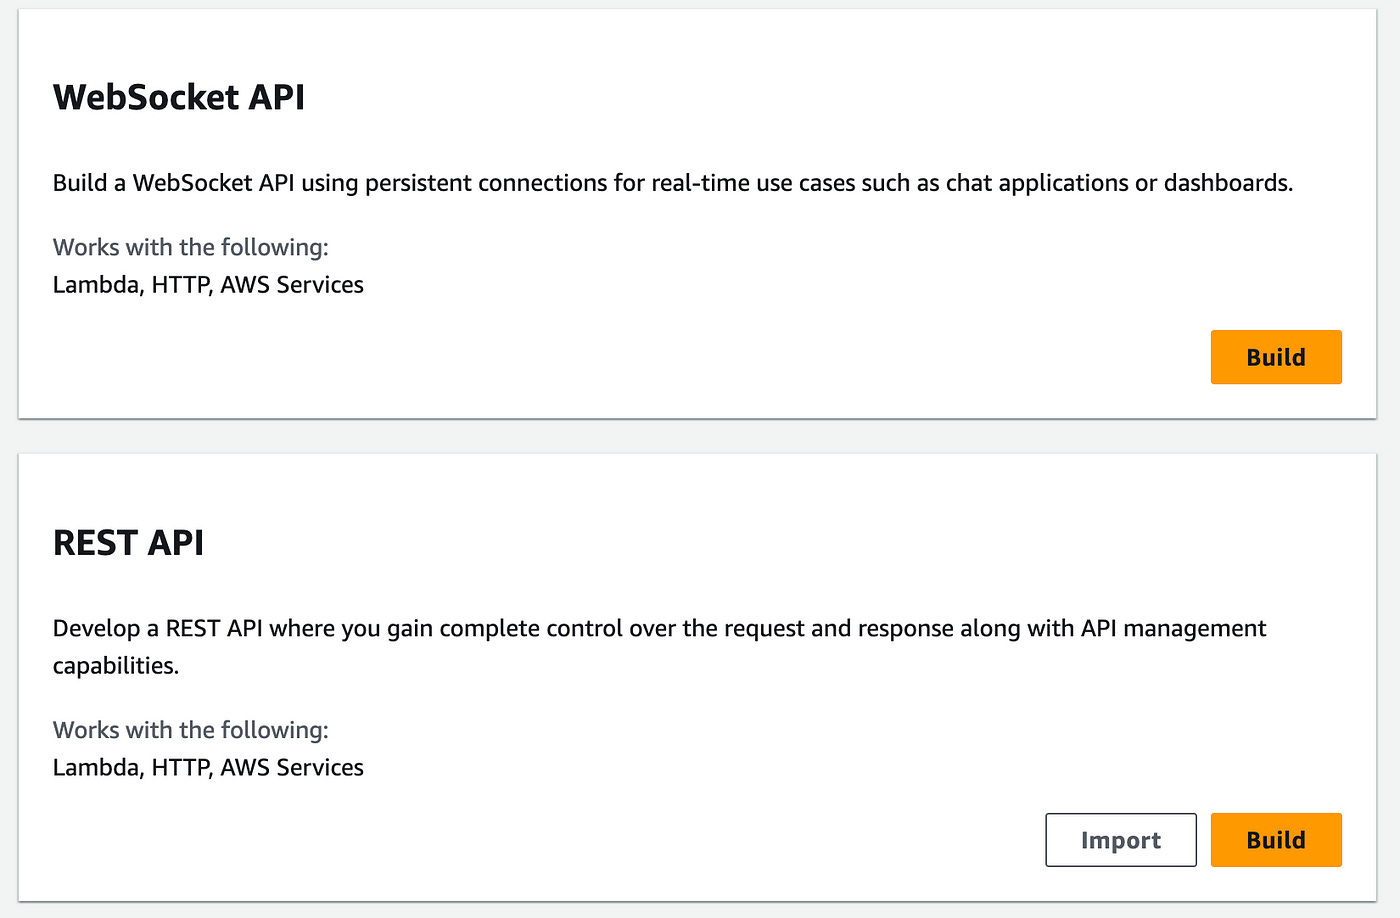Select the REST API heading

(128, 543)
